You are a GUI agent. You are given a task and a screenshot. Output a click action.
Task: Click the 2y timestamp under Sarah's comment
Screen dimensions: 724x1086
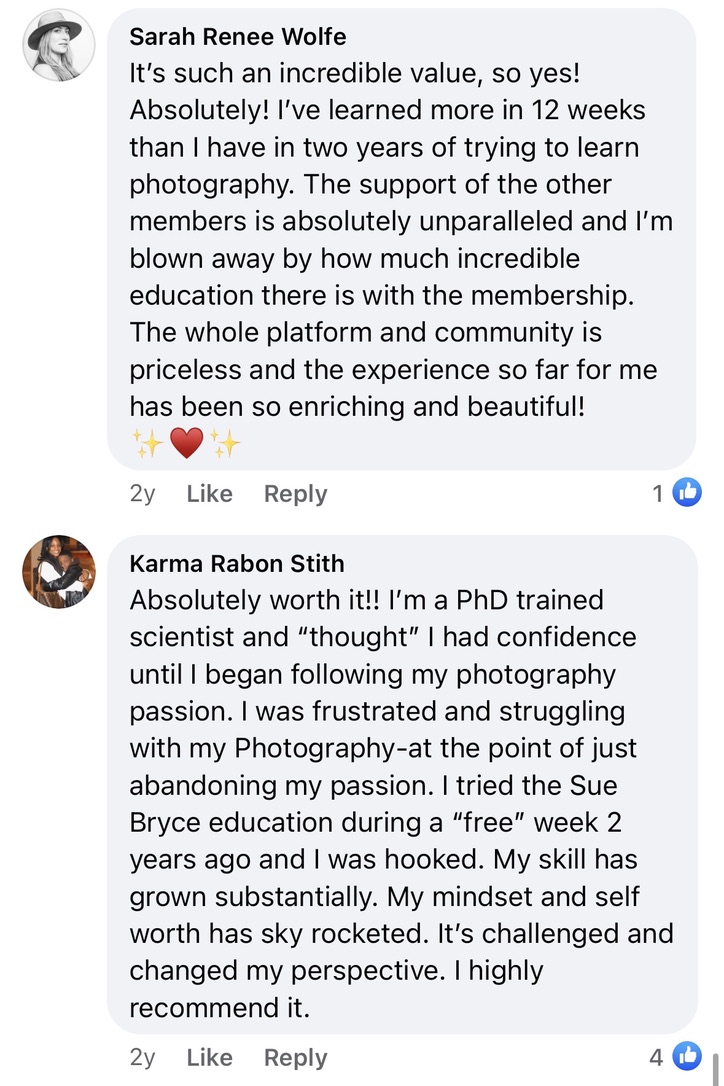pyautogui.click(x=142, y=494)
